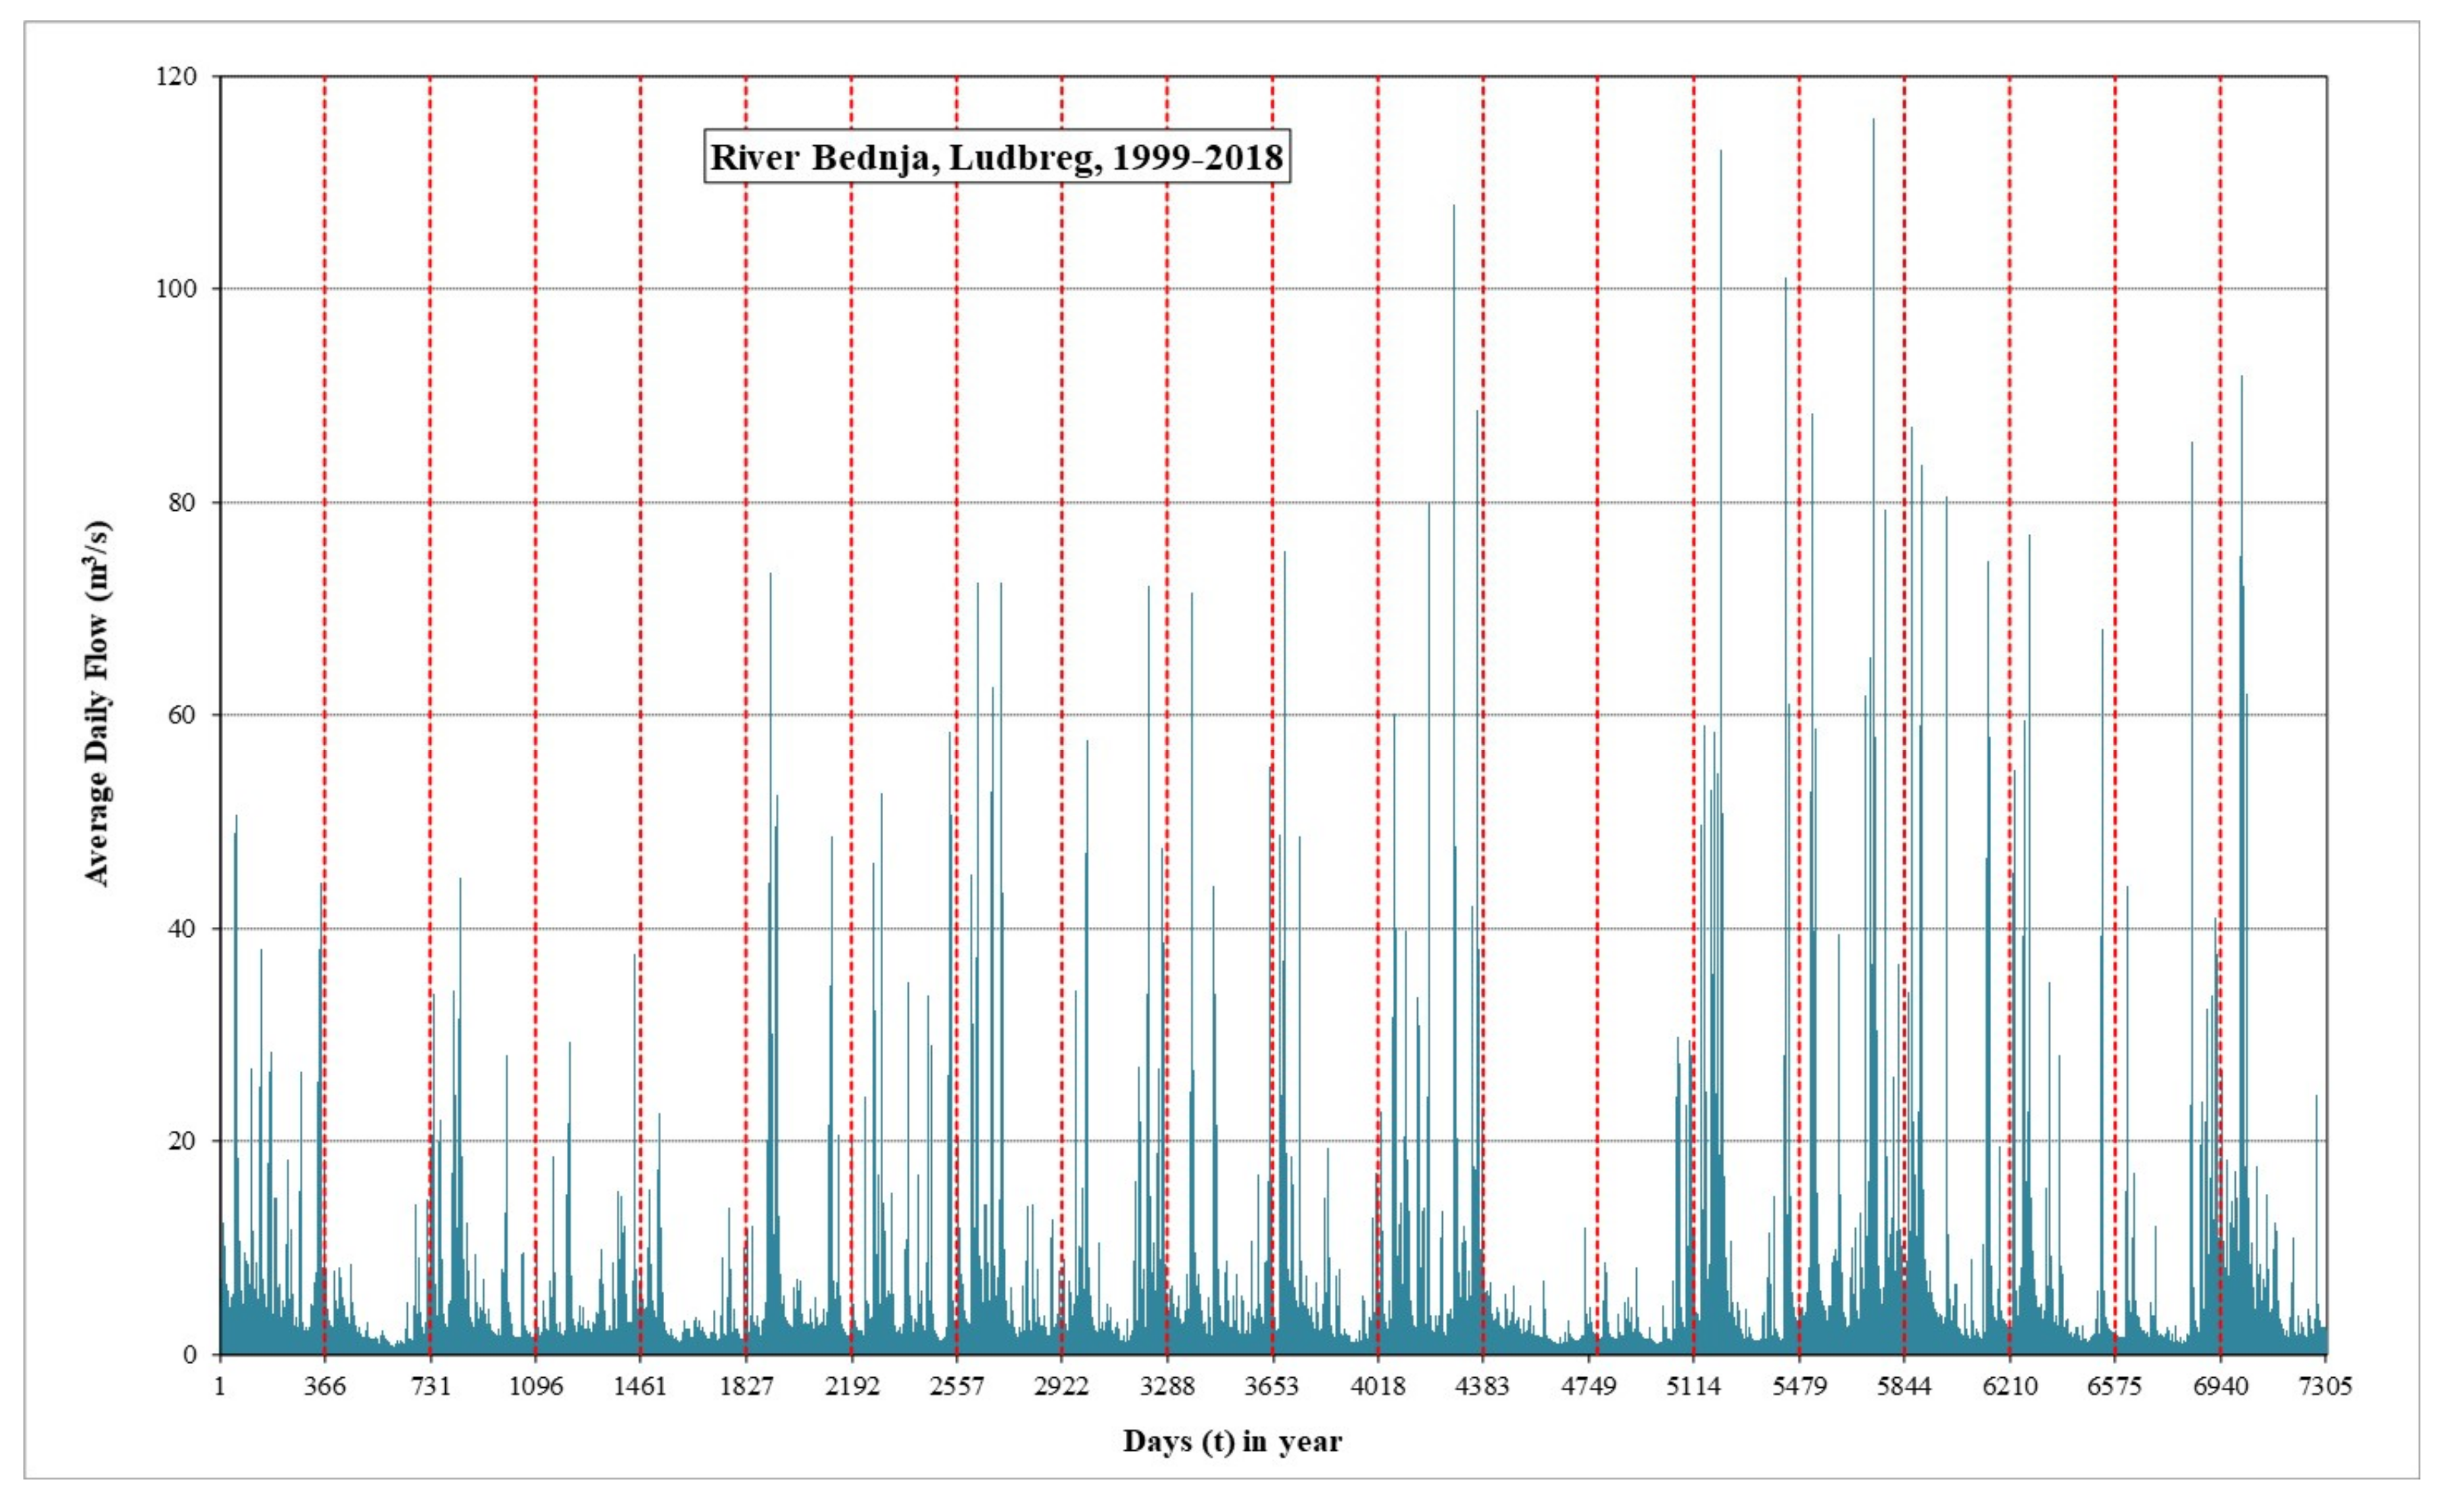
Task: Click the y-axis value 120
Action: click(x=176, y=77)
